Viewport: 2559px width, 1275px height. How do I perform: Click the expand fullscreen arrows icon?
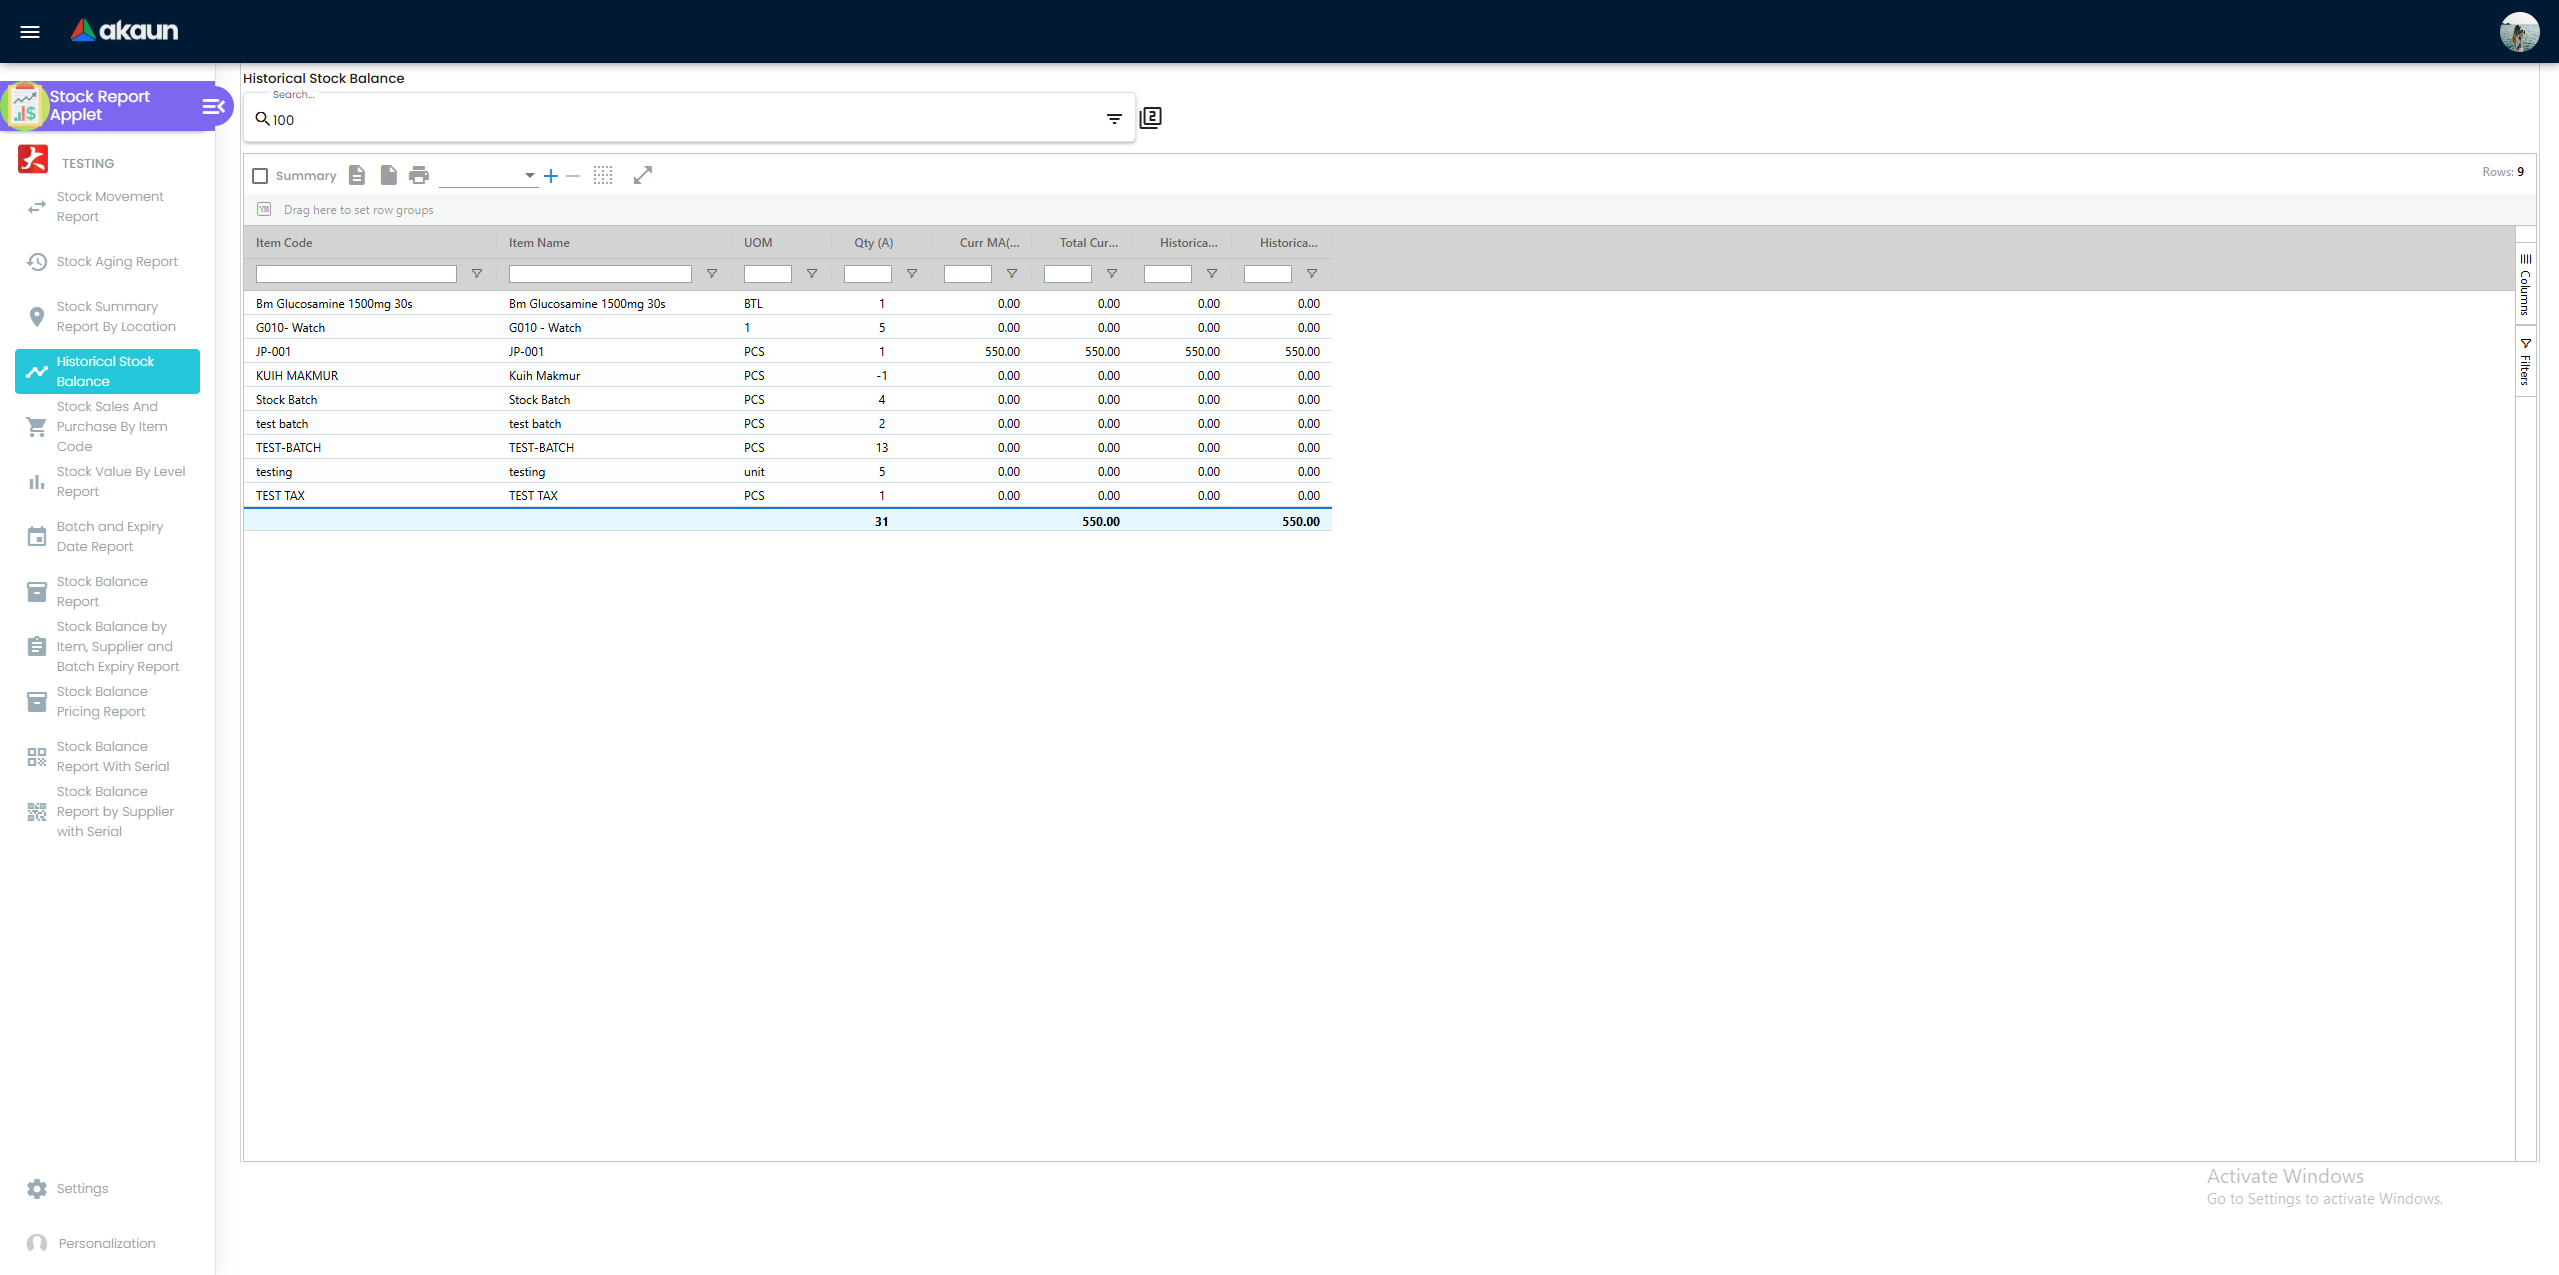(x=643, y=175)
